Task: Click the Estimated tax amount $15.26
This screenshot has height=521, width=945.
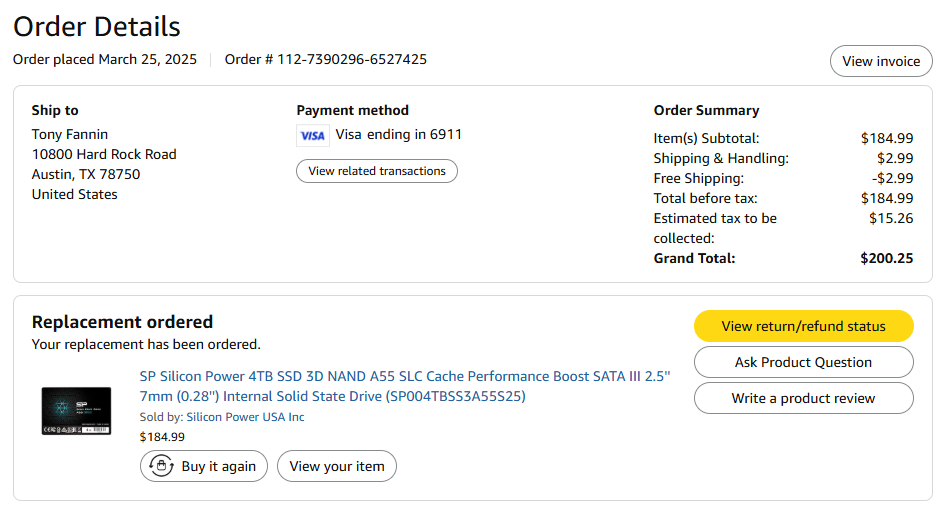Action: pos(890,218)
